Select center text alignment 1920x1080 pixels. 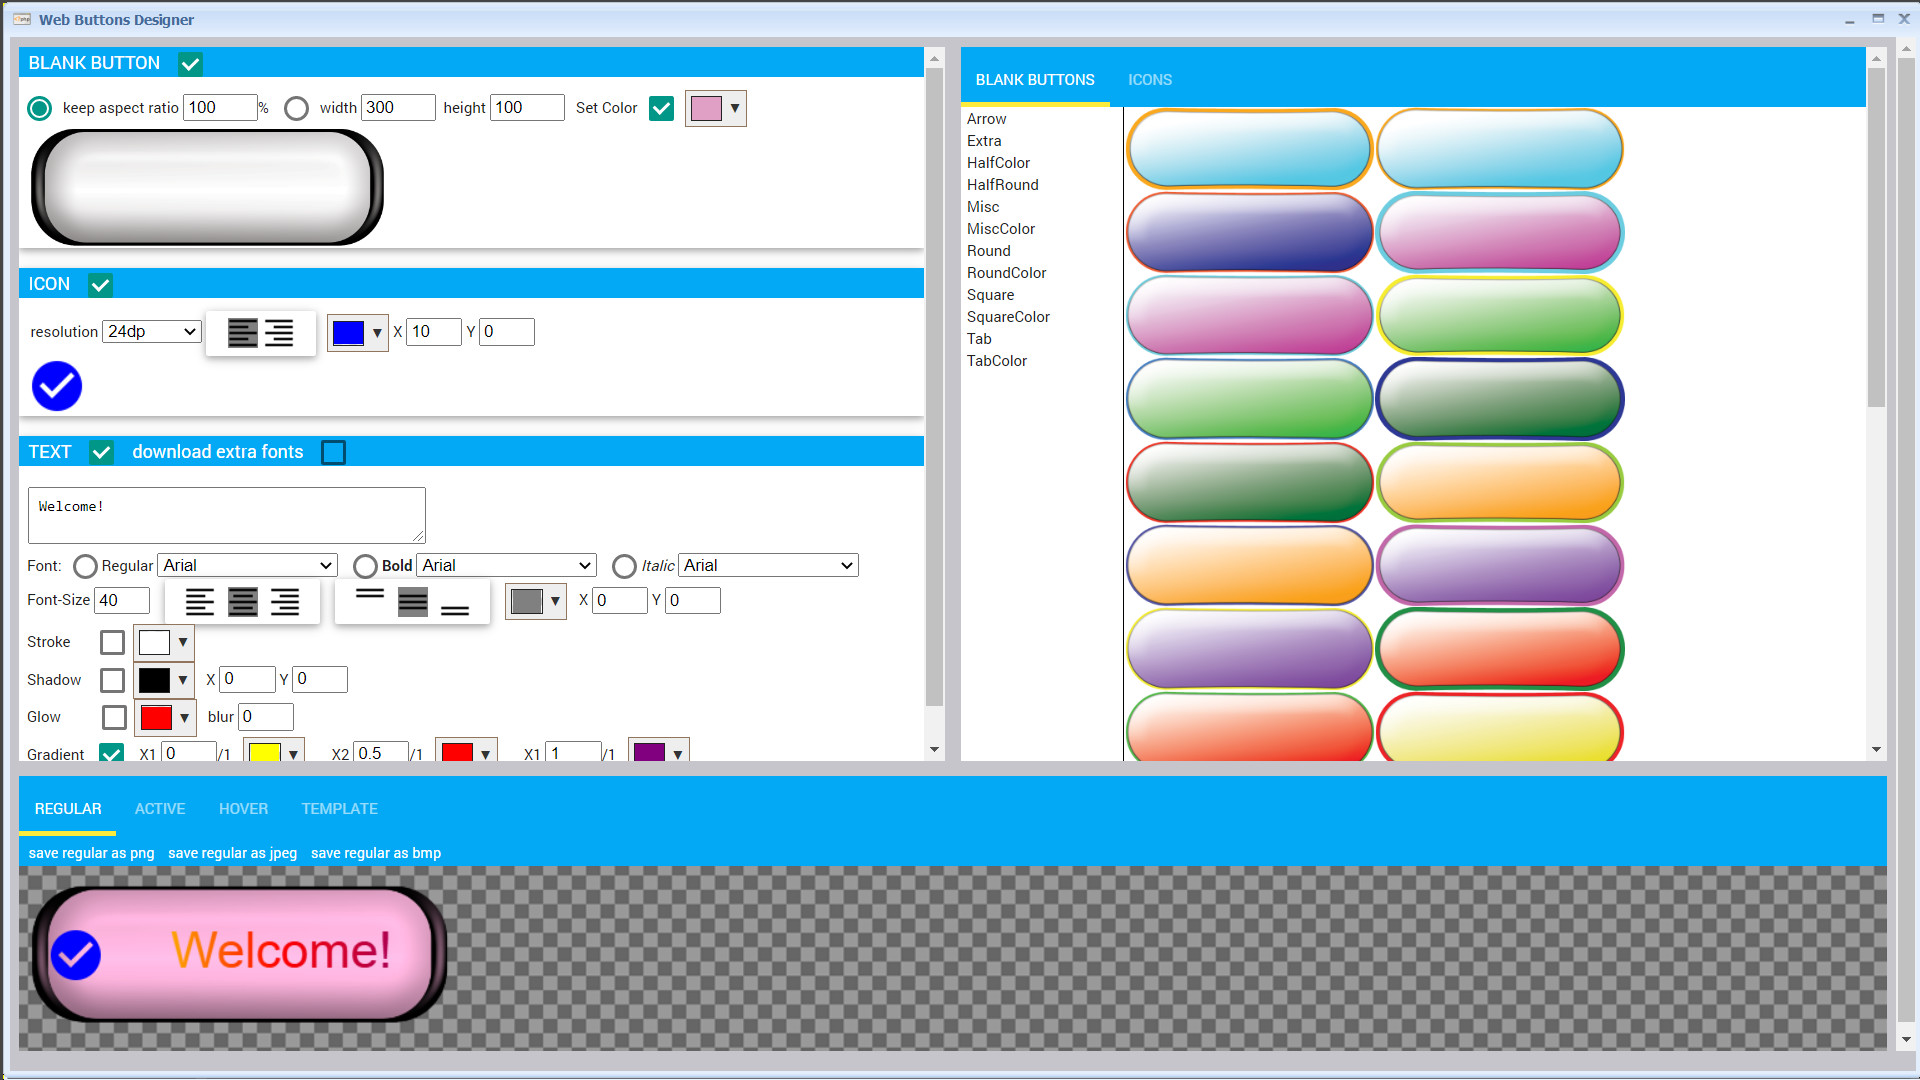(x=242, y=601)
